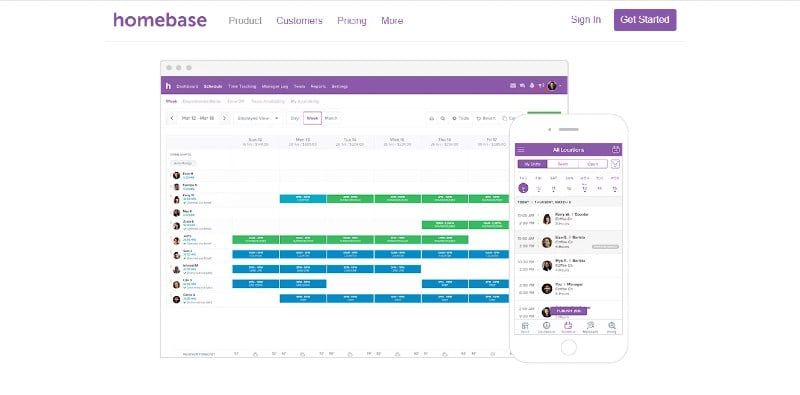Image resolution: width=800 pixels, height=395 pixels.
Task: Click All Locations title on phone
Action: tap(568, 150)
